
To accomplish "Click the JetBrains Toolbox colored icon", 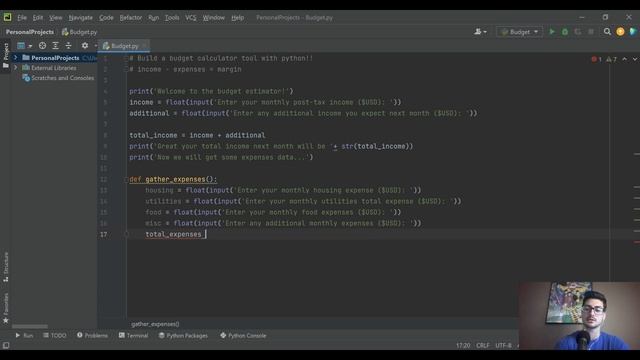I will coord(633,32).
